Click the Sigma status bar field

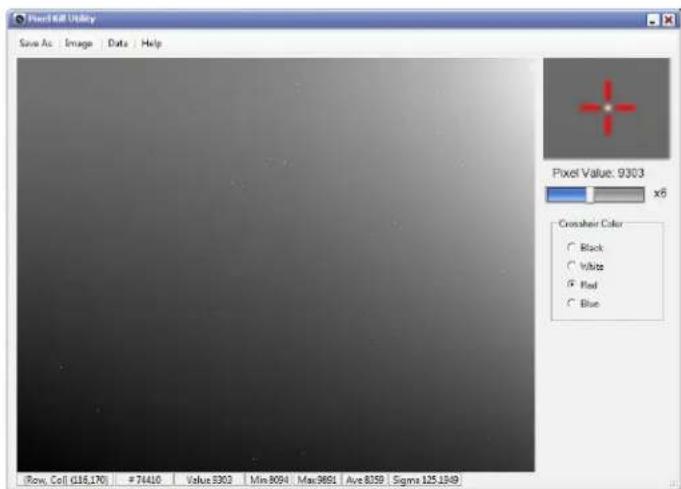tap(425, 480)
